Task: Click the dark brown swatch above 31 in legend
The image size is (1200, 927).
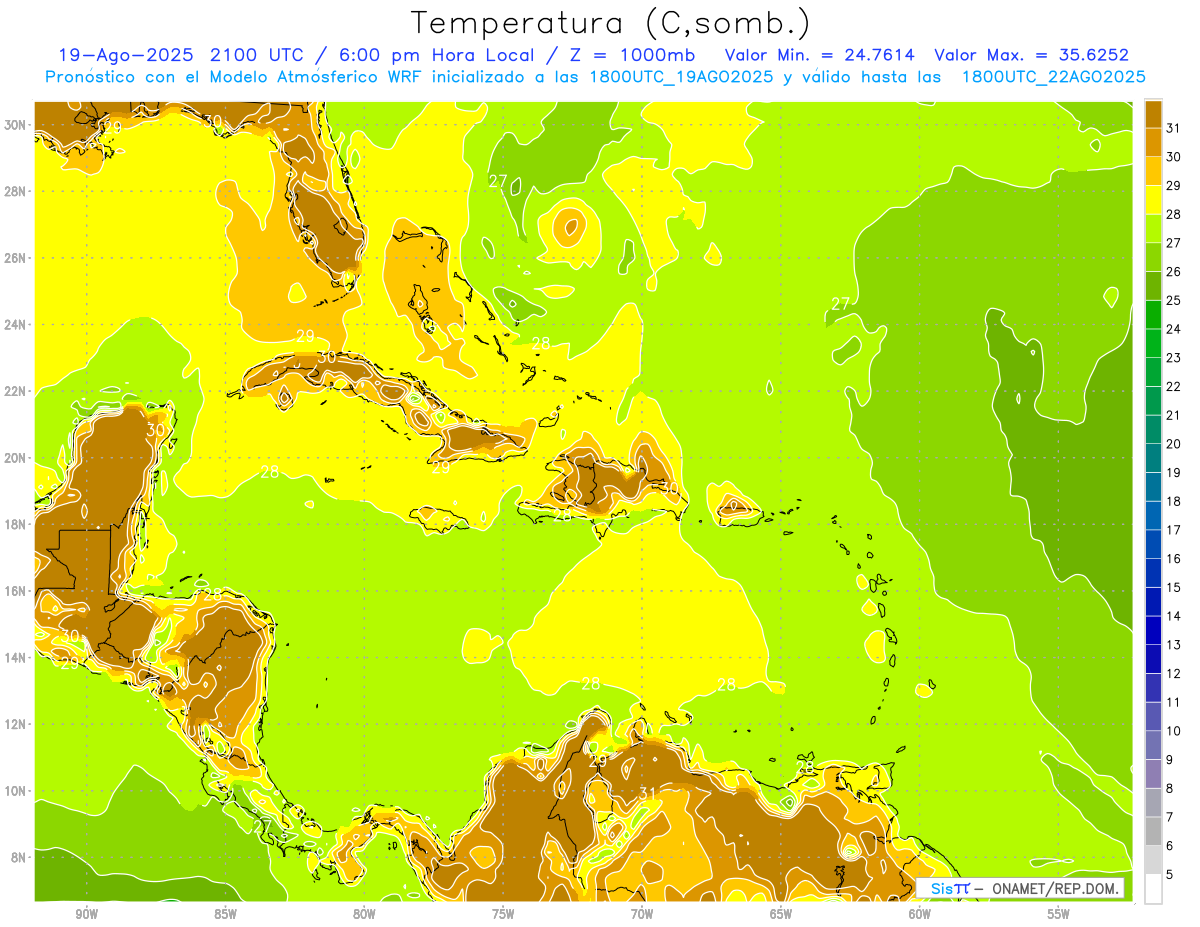Action: click(x=1153, y=114)
